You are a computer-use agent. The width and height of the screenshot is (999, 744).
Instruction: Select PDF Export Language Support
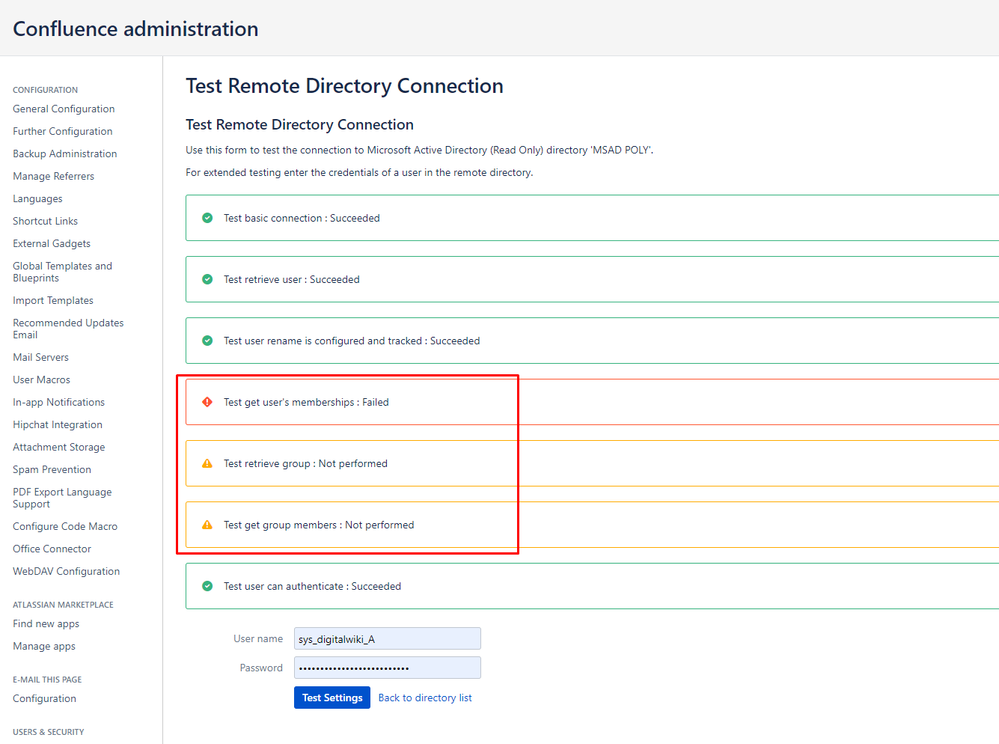point(62,498)
